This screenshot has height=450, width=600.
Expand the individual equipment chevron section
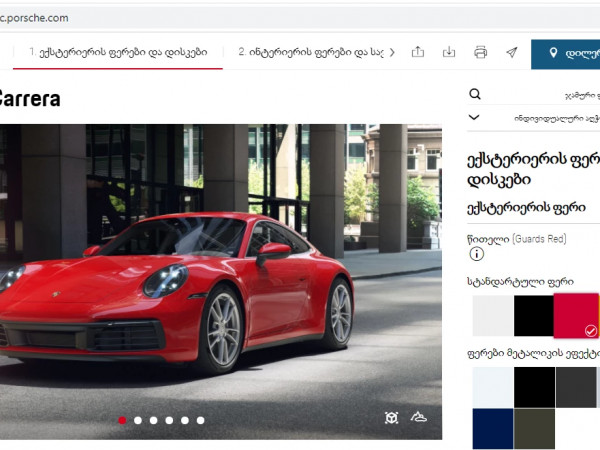click(475, 117)
